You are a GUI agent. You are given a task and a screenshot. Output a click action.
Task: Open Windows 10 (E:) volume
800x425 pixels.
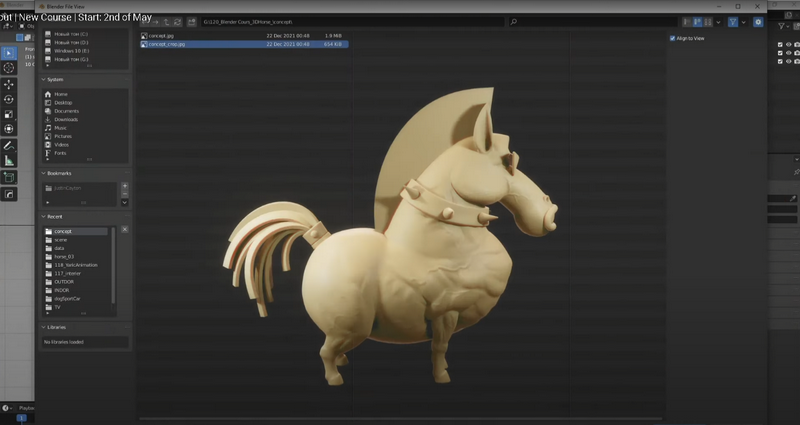click(71, 51)
